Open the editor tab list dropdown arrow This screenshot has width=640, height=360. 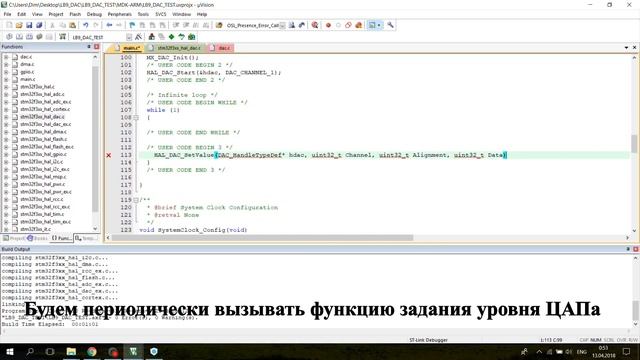627,48
